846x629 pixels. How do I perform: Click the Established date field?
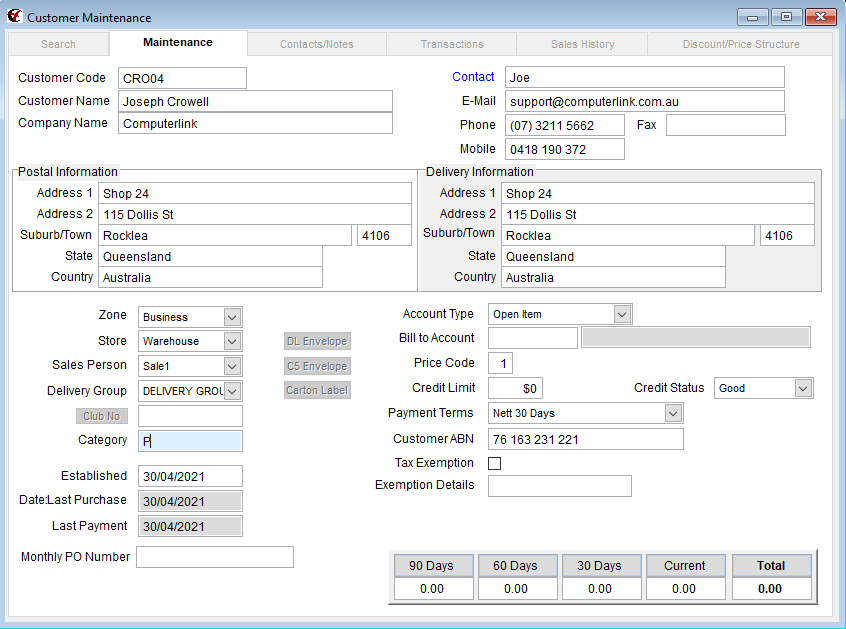click(x=190, y=476)
